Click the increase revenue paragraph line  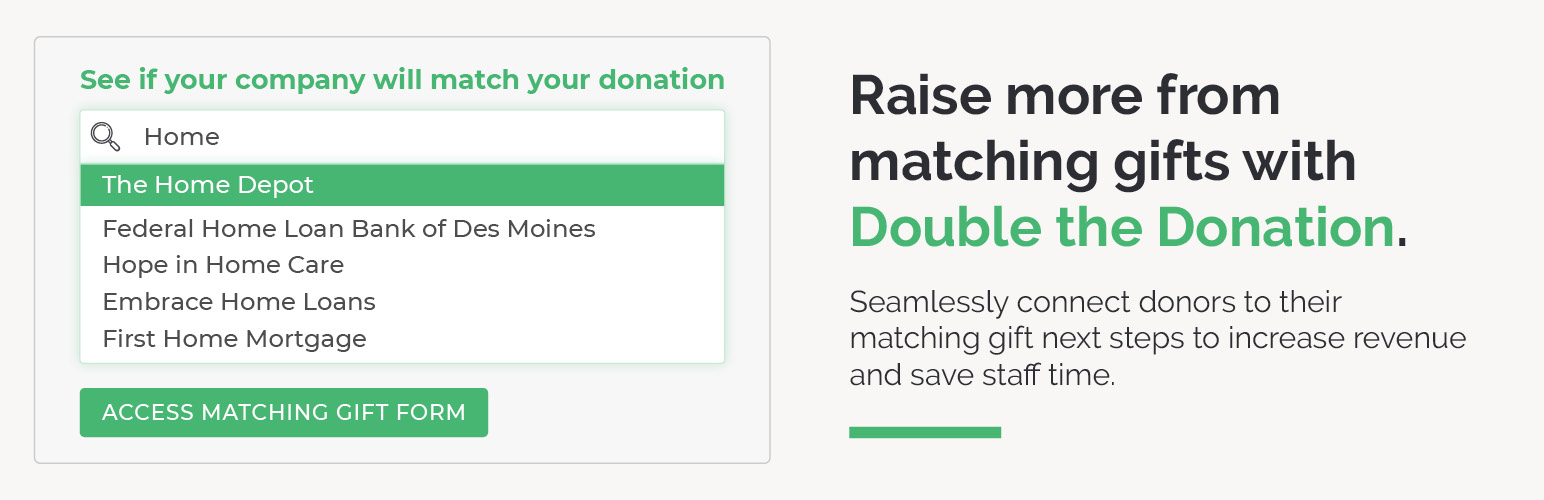[x=1157, y=338]
